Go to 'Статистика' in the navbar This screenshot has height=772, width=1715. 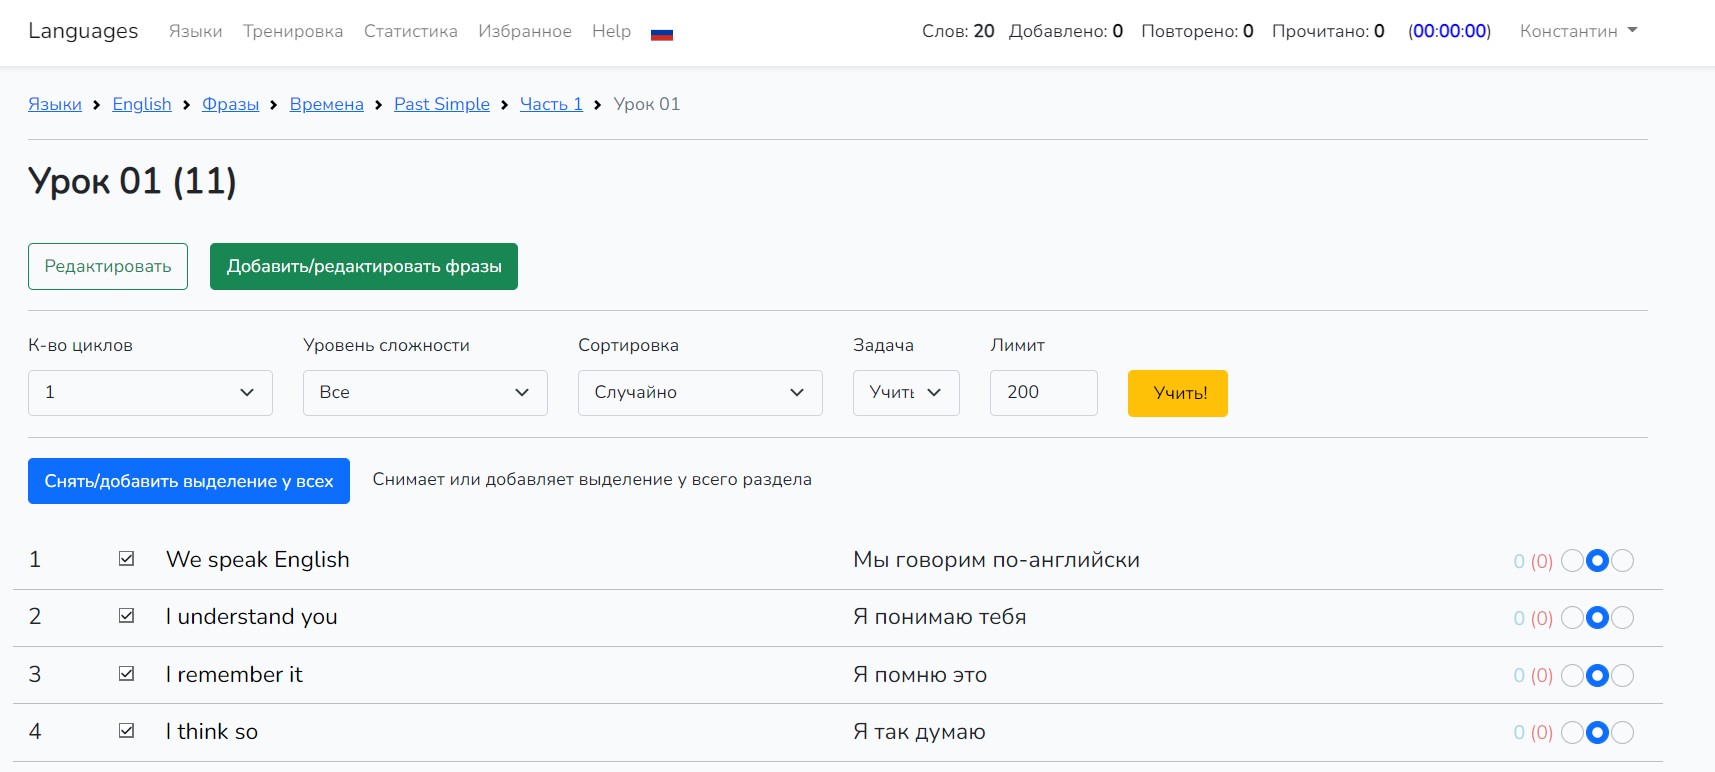click(x=410, y=31)
